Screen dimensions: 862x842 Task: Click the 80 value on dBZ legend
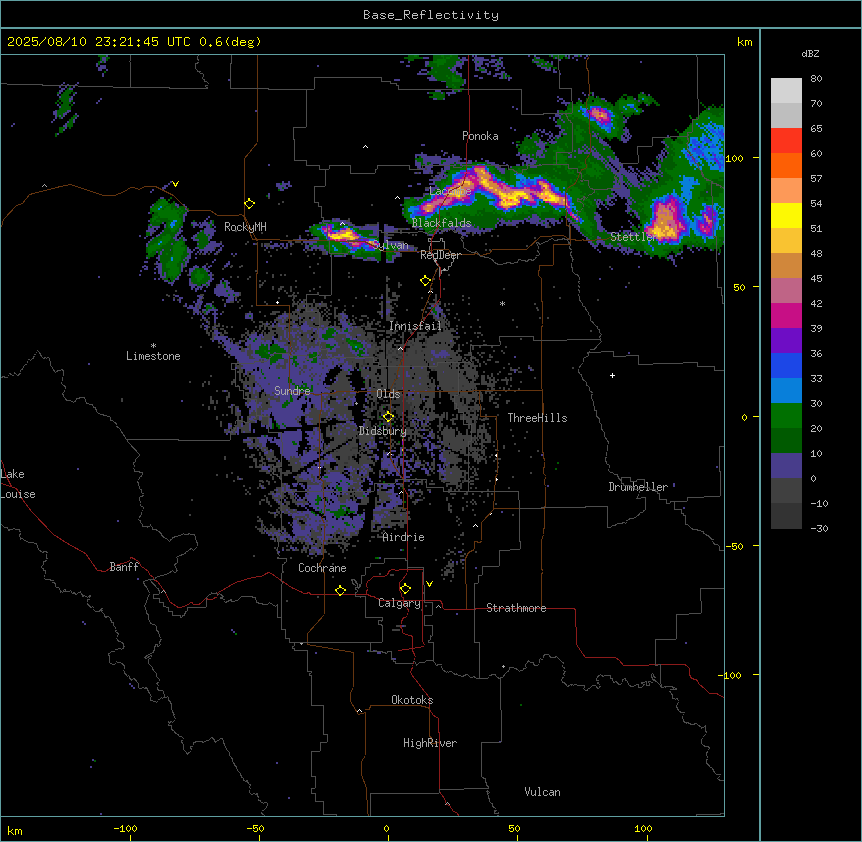(816, 79)
